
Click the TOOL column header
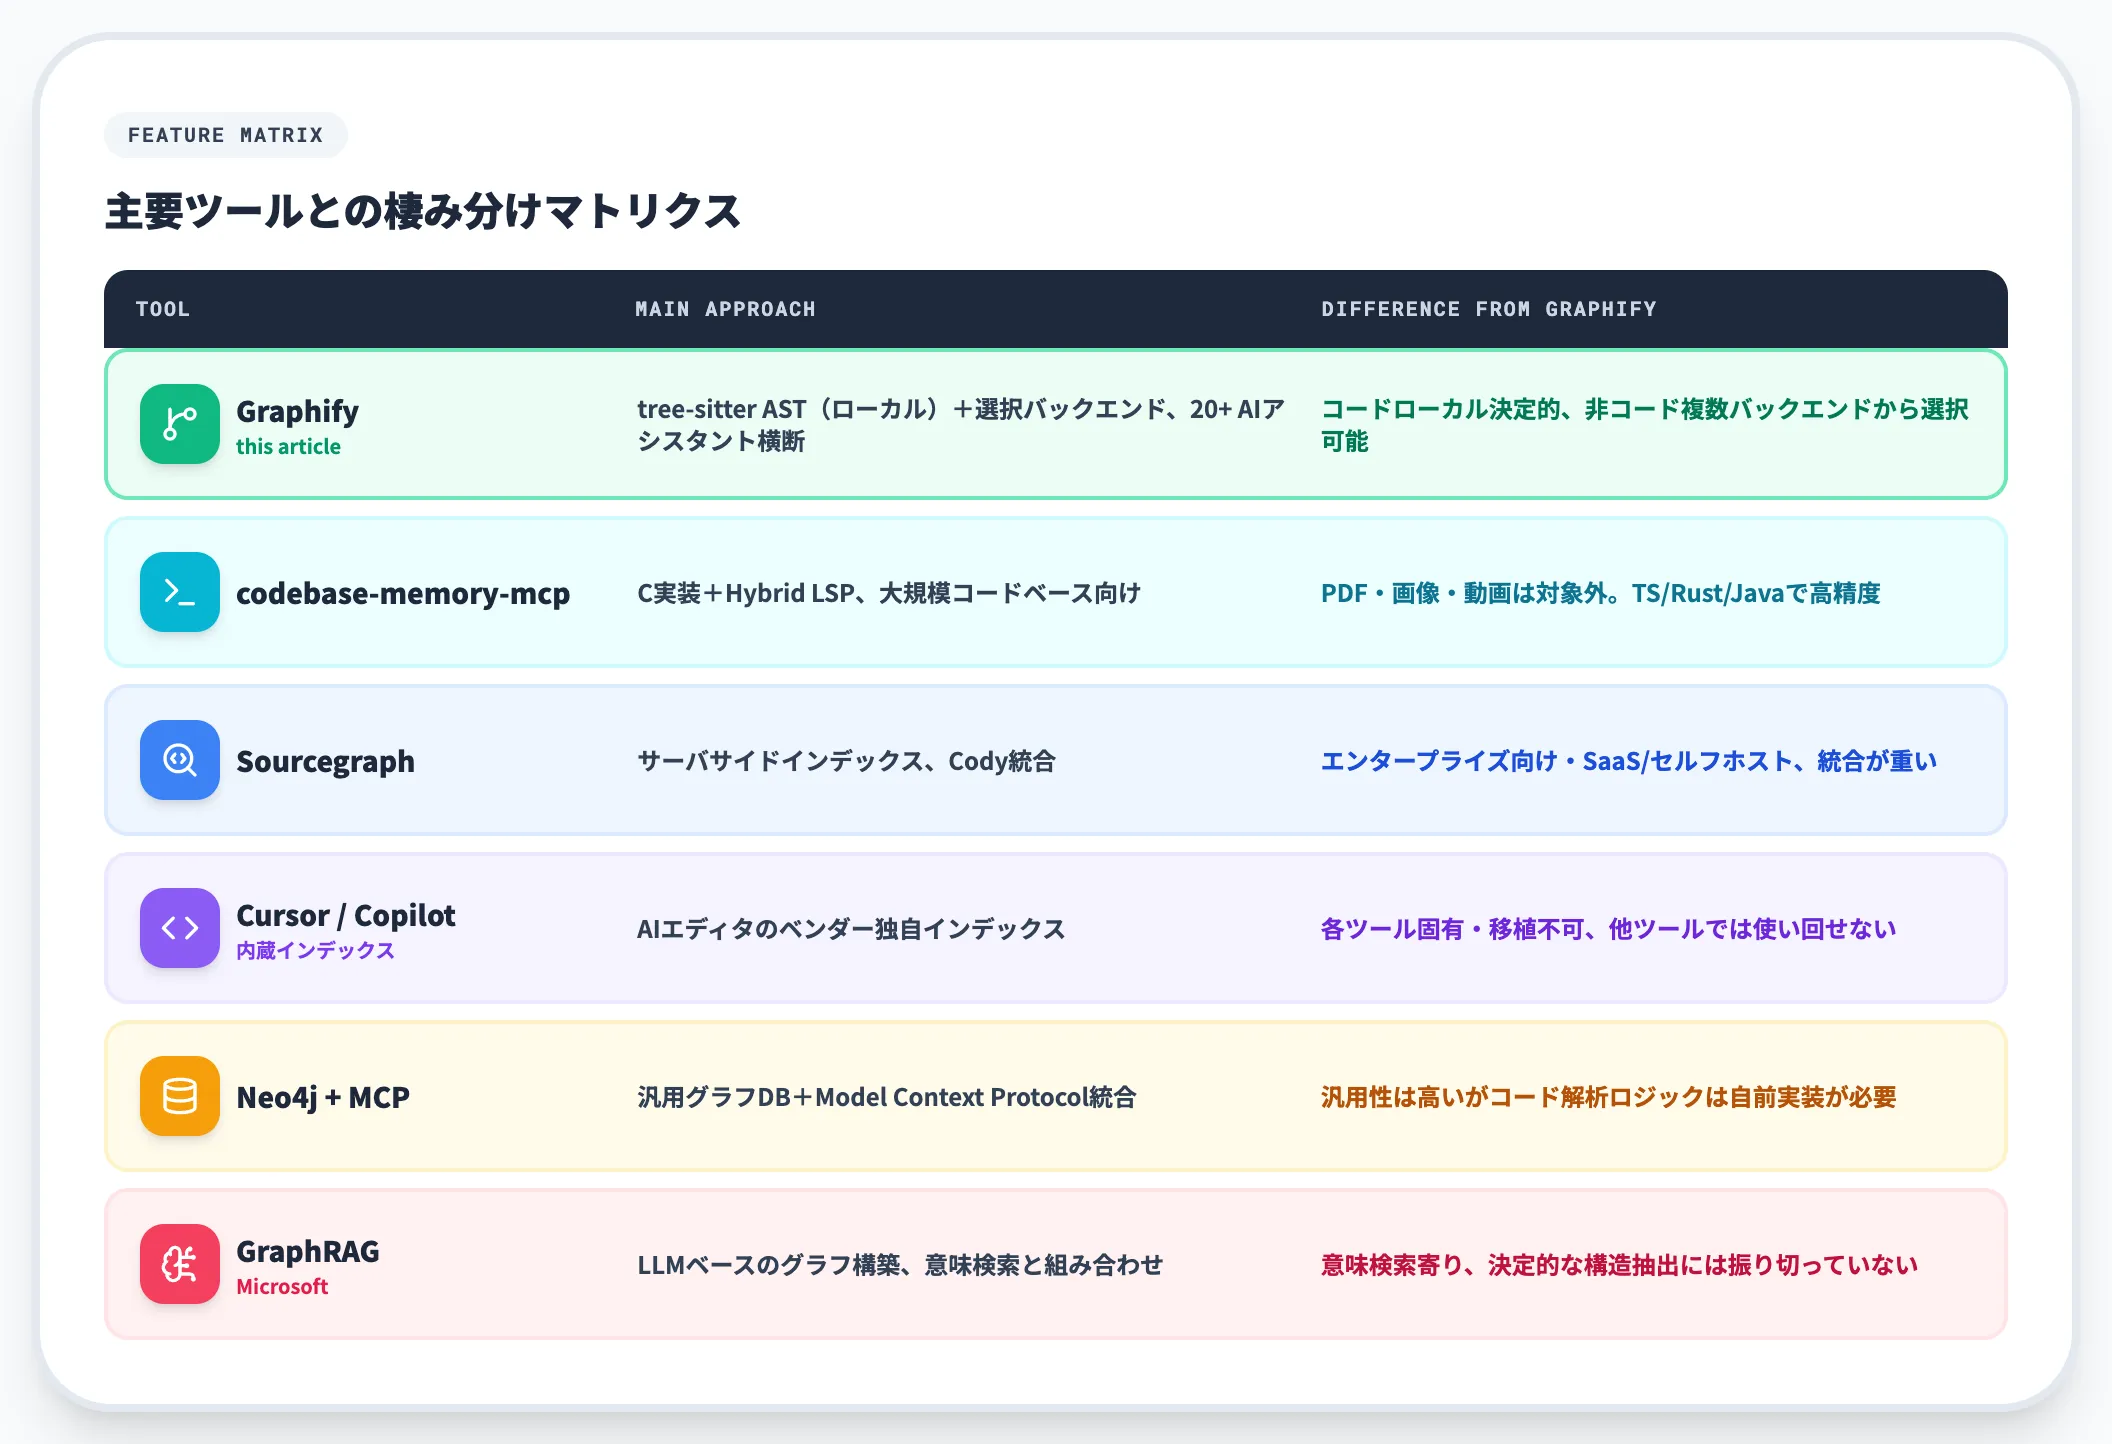click(x=163, y=309)
